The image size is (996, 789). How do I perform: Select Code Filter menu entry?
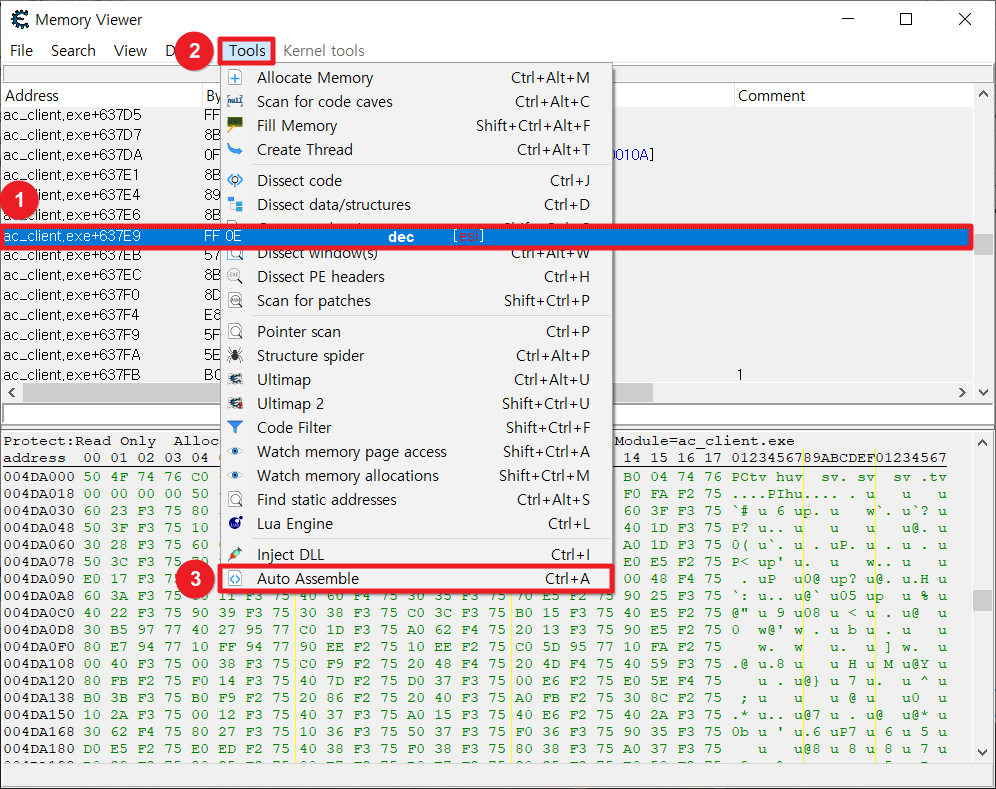coord(415,427)
